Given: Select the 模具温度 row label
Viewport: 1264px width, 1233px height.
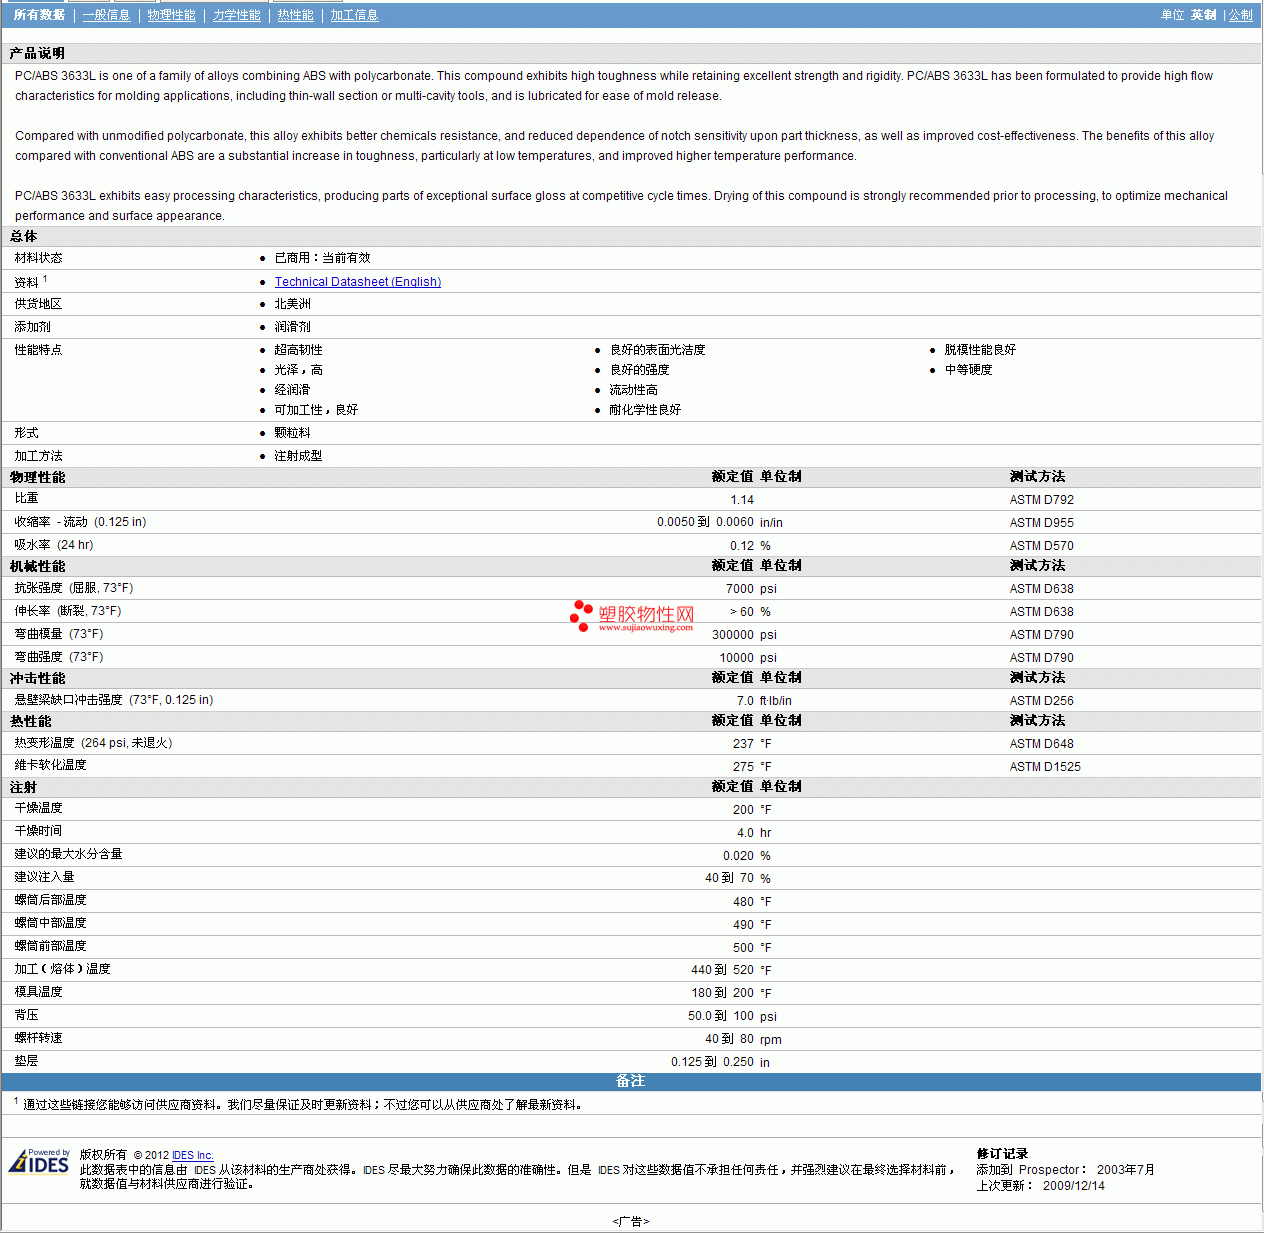Looking at the screenshot, I should (x=38, y=992).
